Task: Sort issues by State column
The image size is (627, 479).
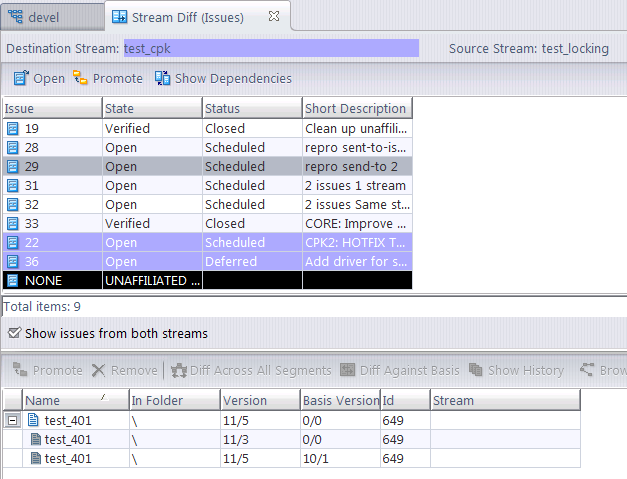Action: coord(152,108)
